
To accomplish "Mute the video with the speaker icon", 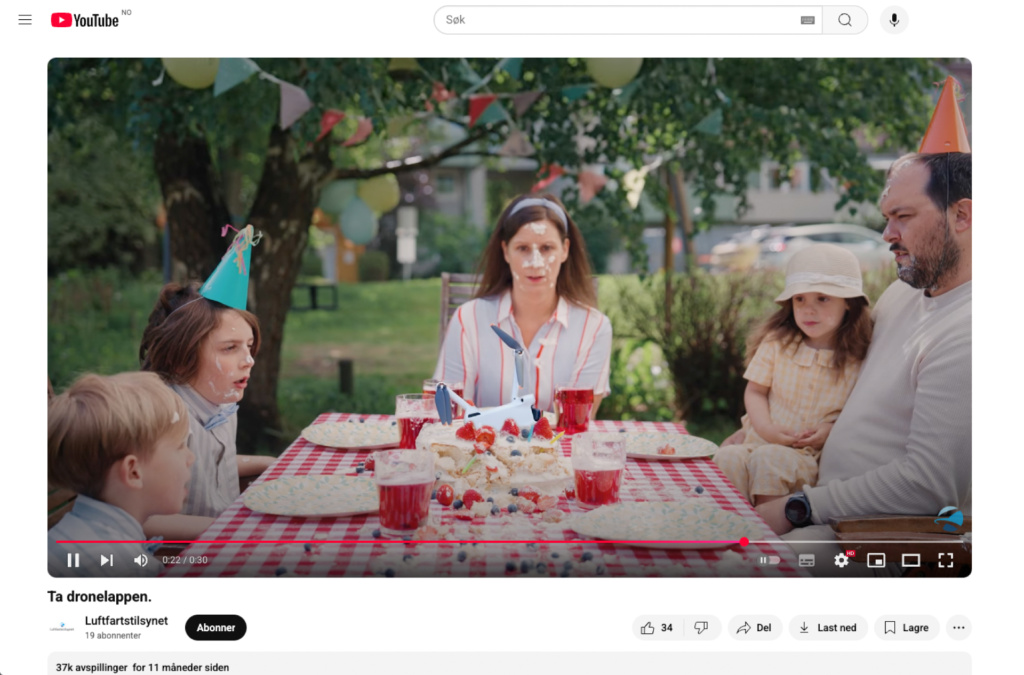I will (140, 560).
